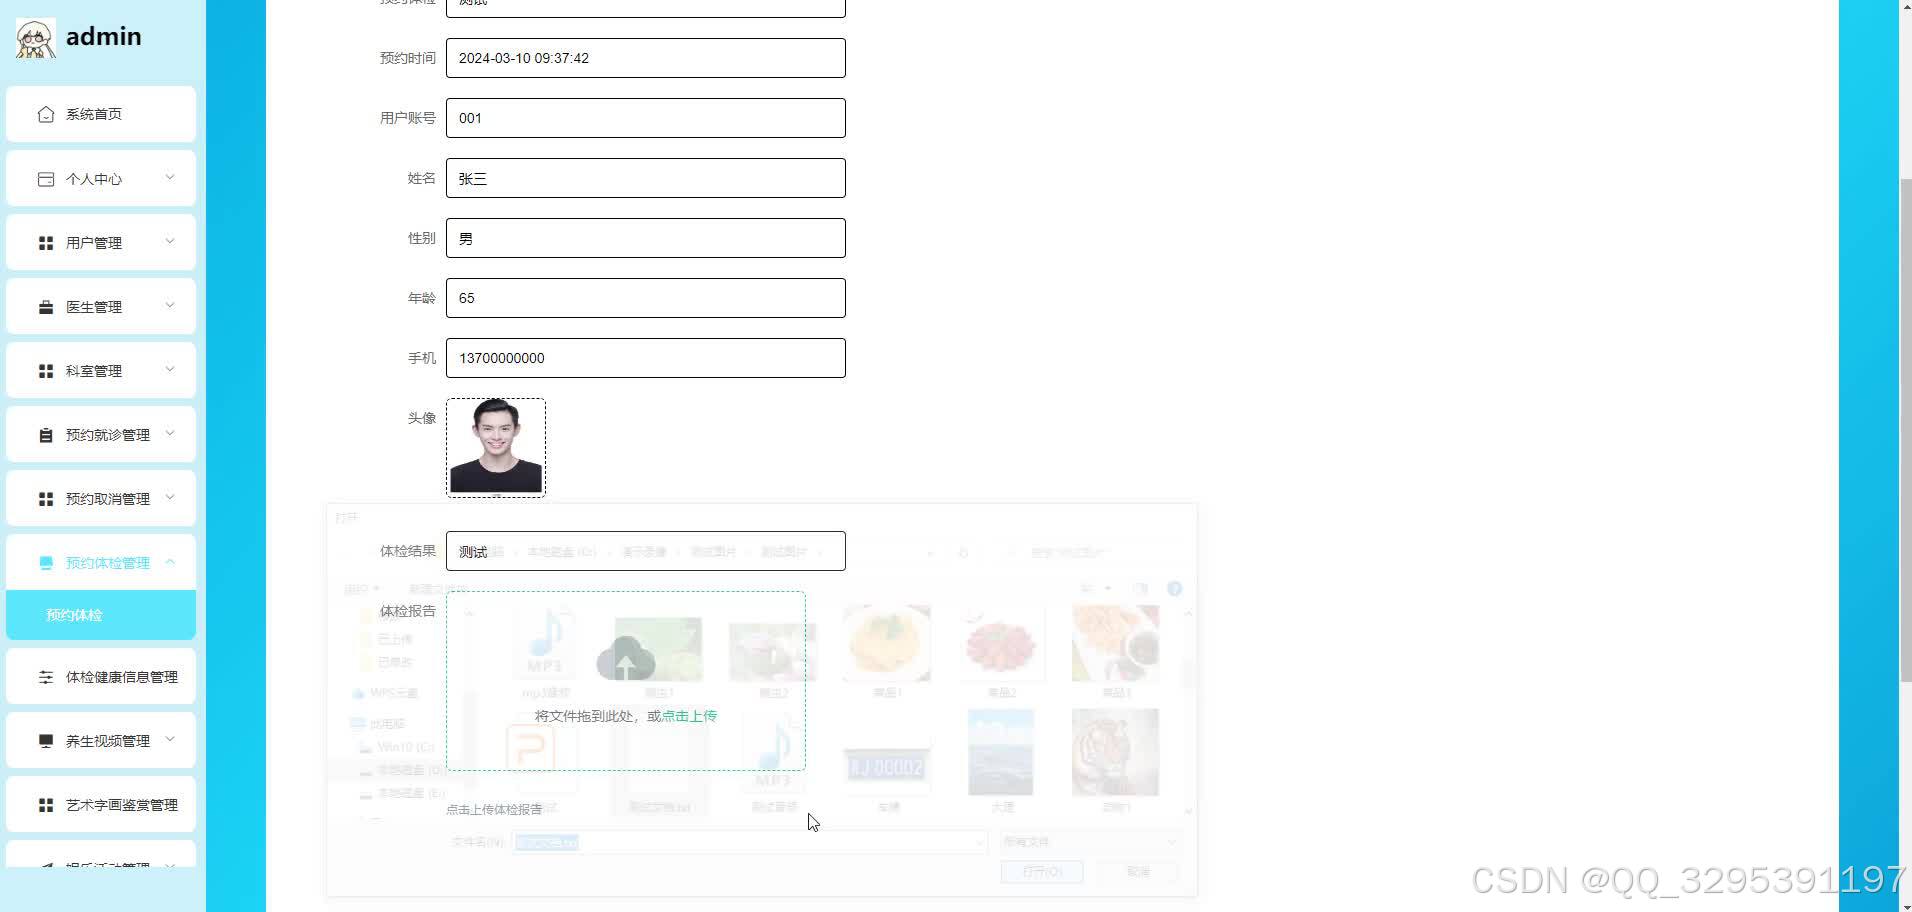Click the briefcase icon beside 医生管理
The image size is (1912, 912).
click(x=45, y=307)
